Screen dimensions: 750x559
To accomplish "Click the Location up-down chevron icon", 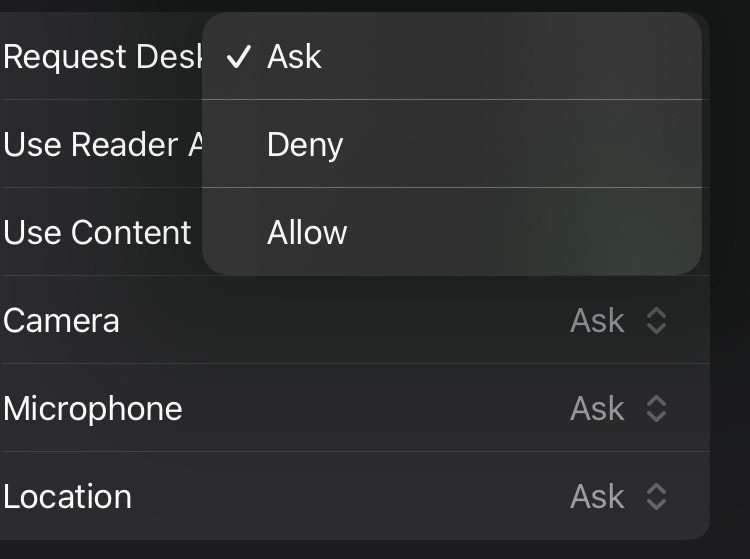I will point(656,497).
